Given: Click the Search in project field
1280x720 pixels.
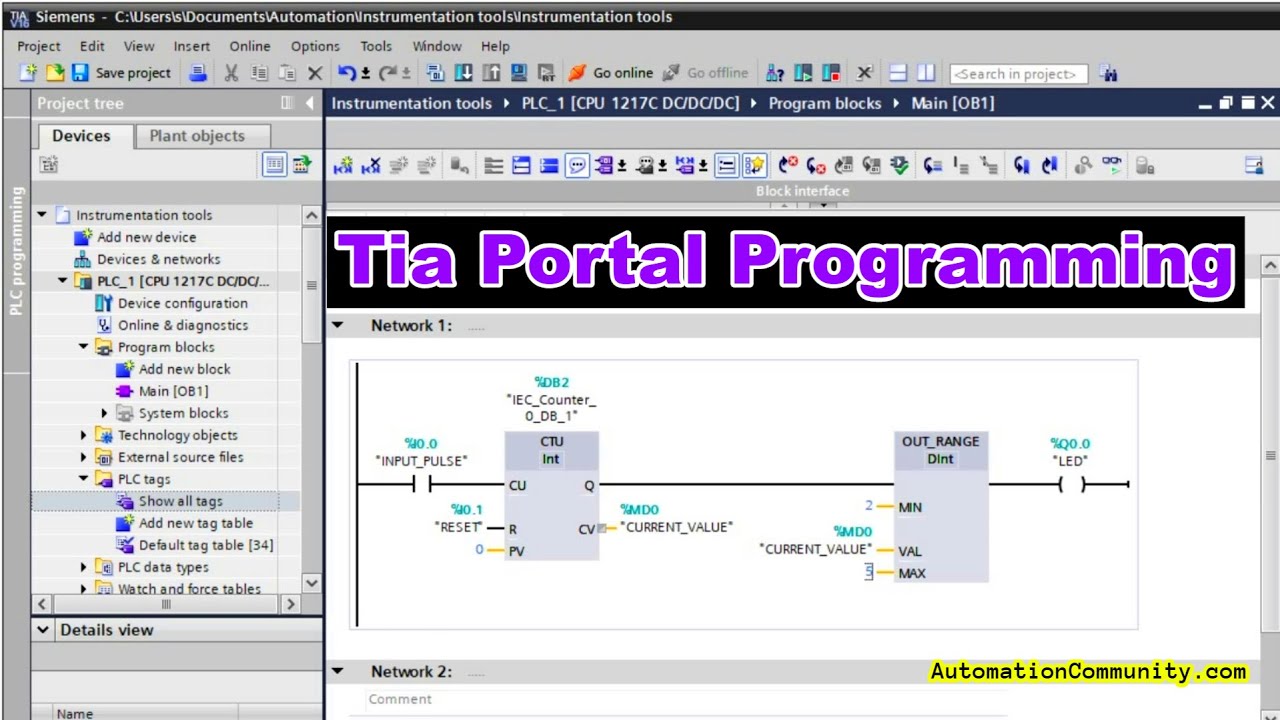Looking at the screenshot, I should (x=1018, y=74).
